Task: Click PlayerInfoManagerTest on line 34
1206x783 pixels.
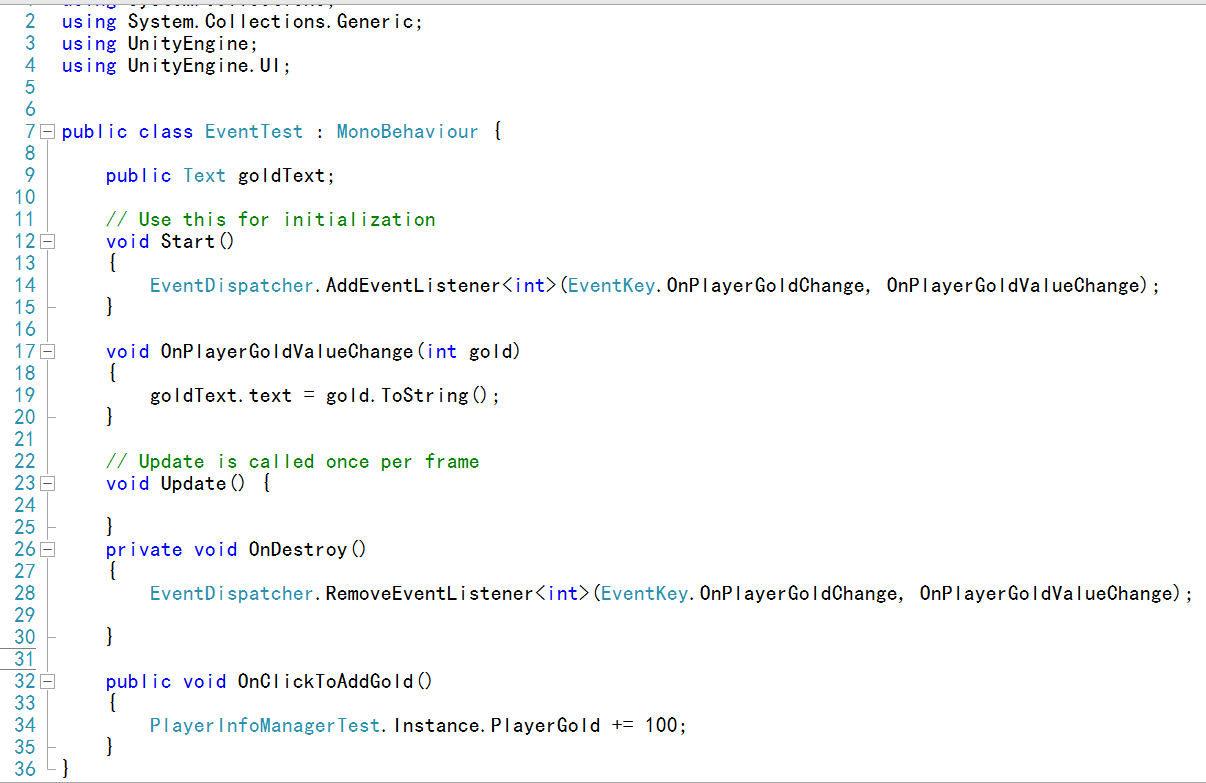Action: [x=265, y=726]
